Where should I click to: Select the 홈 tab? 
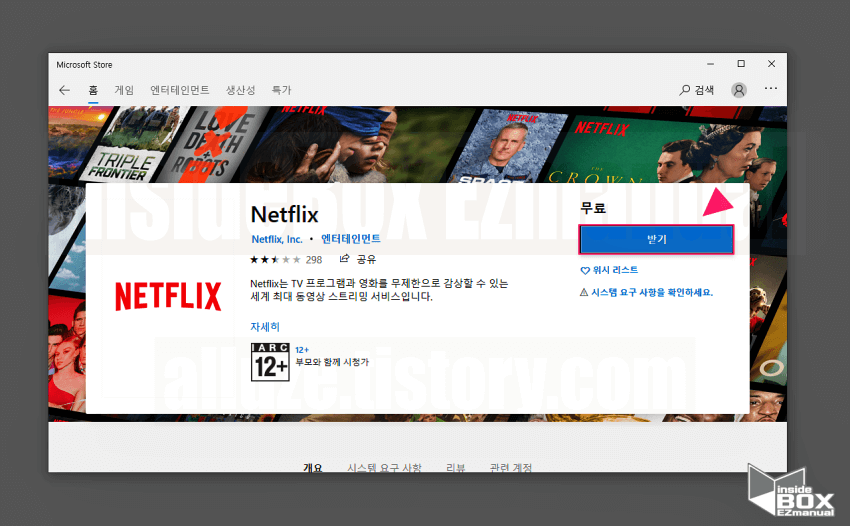[93, 90]
